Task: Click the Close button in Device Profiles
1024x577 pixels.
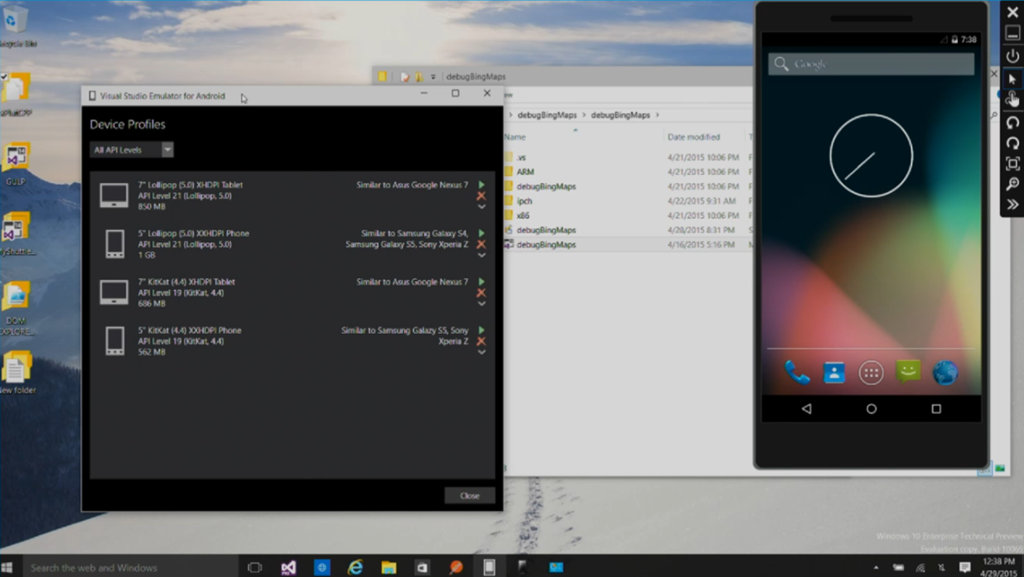Action: coord(470,495)
